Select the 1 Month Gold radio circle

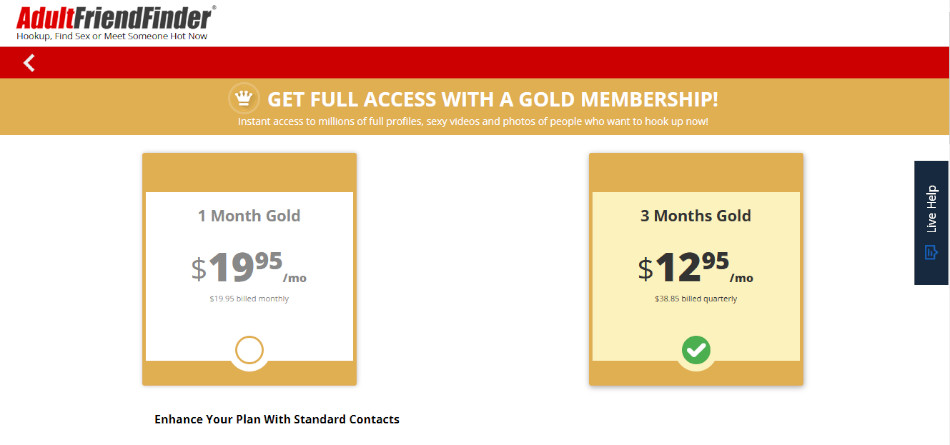pyautogui.click(x=249, y=350)
